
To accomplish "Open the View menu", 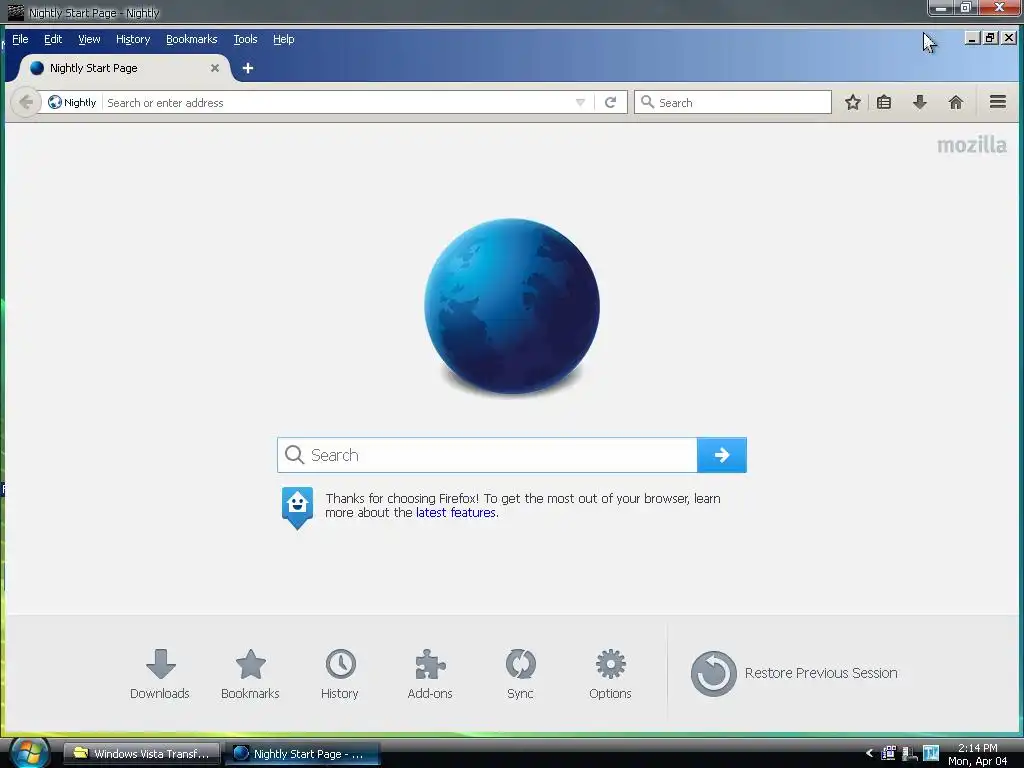I will point(89,39).
